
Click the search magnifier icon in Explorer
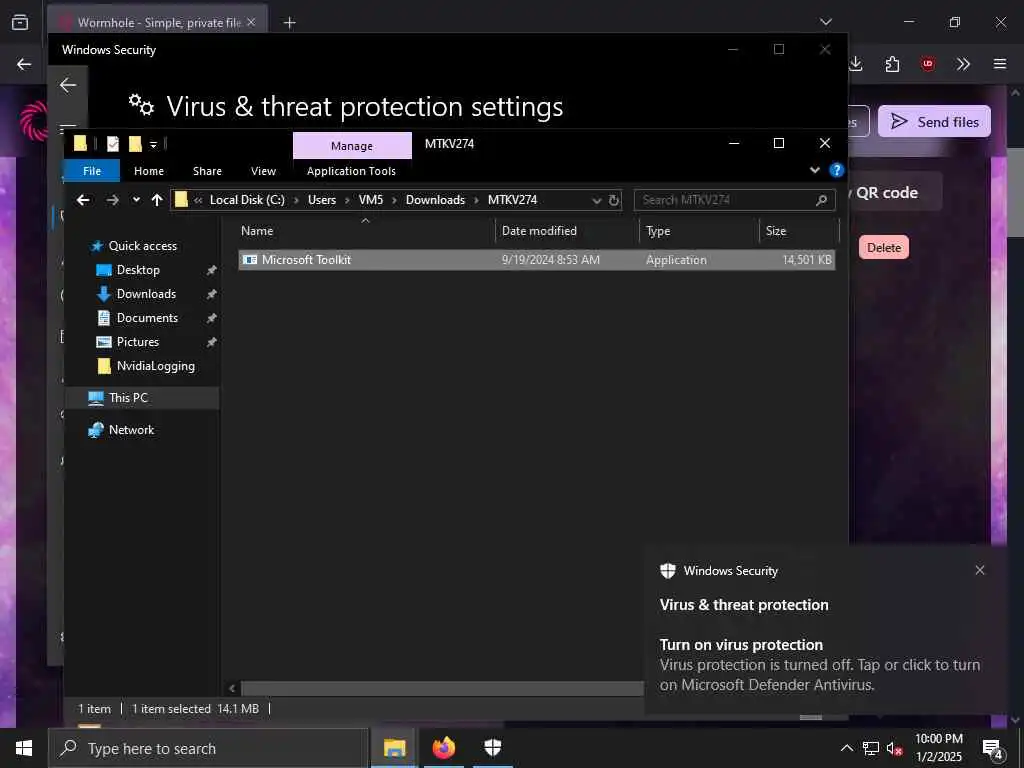pyautogui.click(x=822, y=200)
